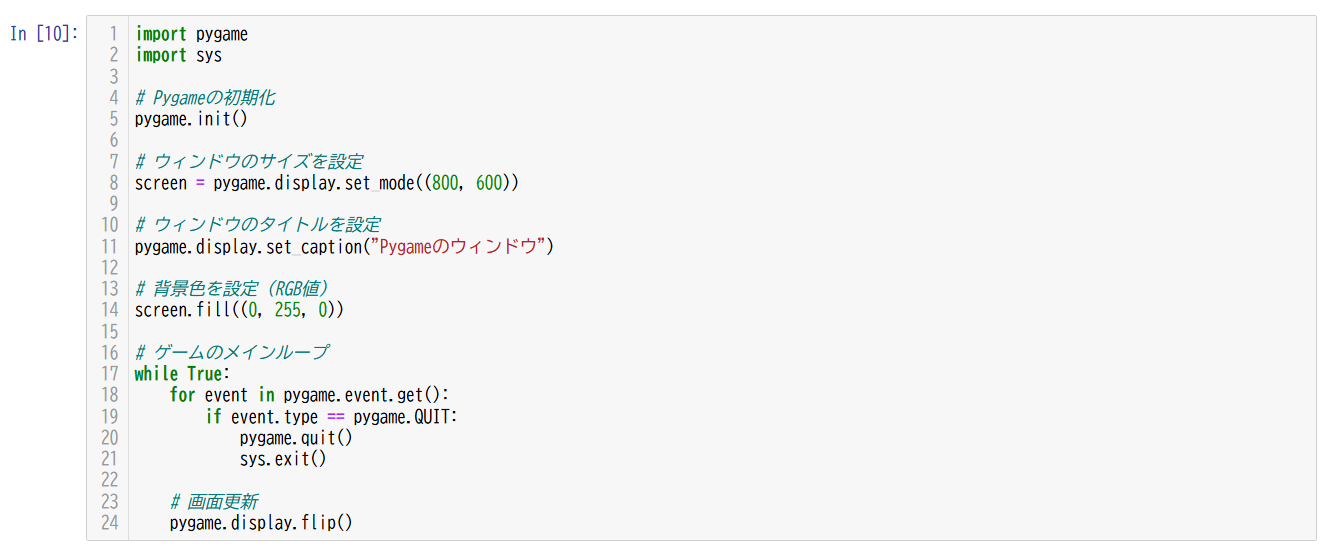This screenshot has height=546, width=1333.
Task: Click the "# 画面更新" comment
Action: pyautogui.click(x=214, y=502)
